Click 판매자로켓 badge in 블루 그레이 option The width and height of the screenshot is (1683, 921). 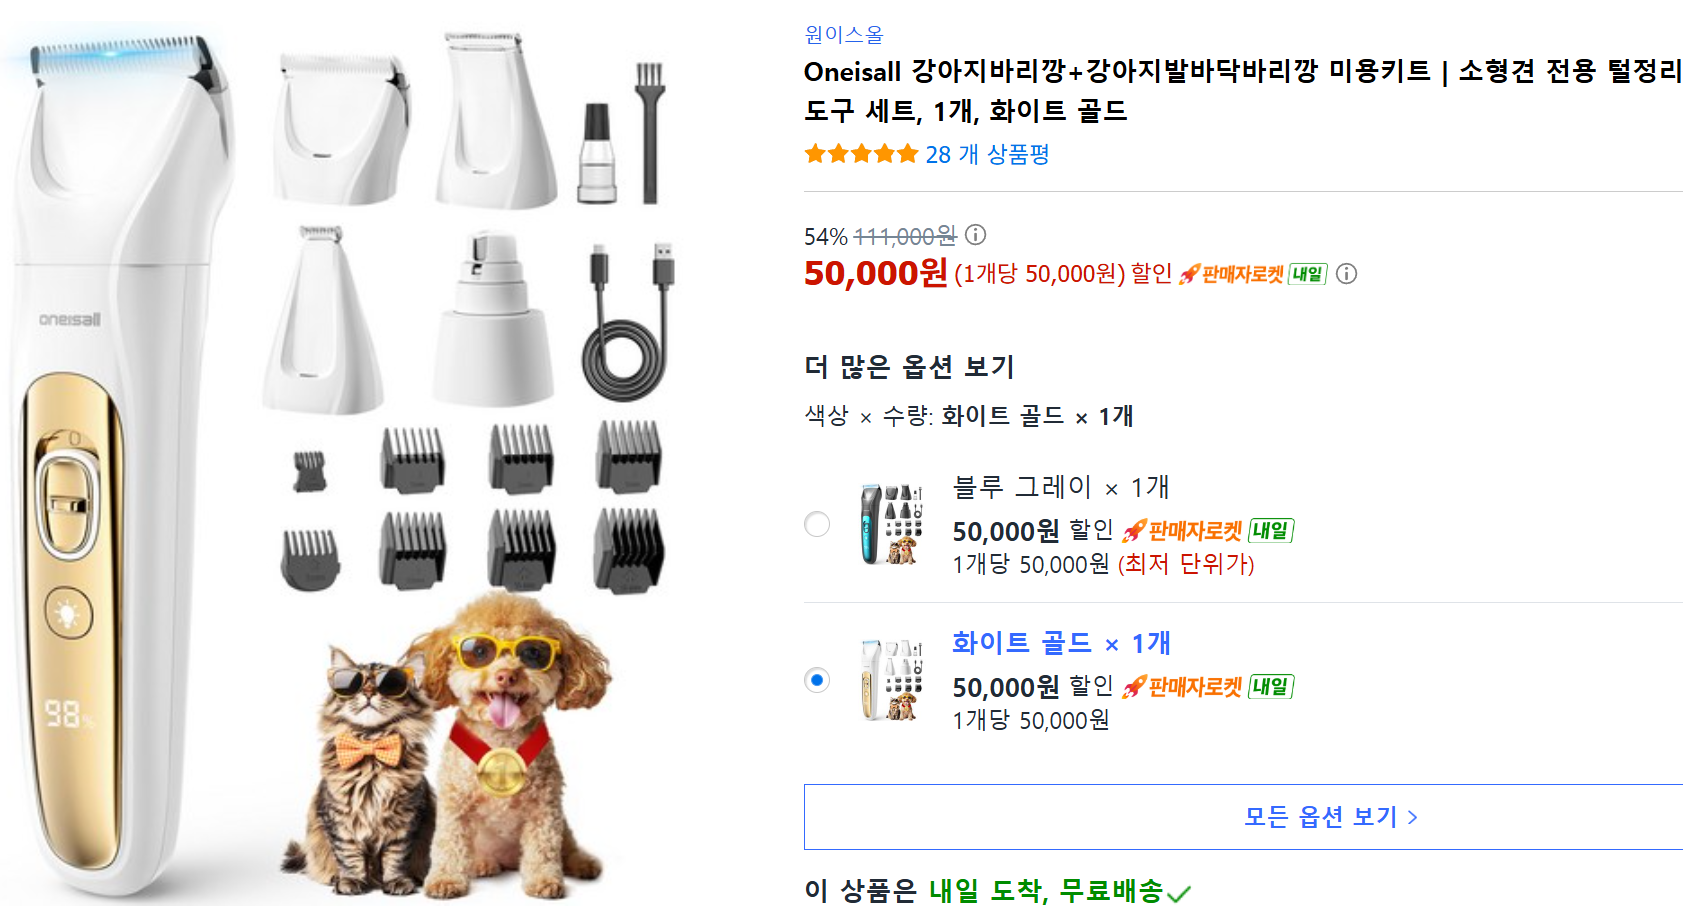1184,531
